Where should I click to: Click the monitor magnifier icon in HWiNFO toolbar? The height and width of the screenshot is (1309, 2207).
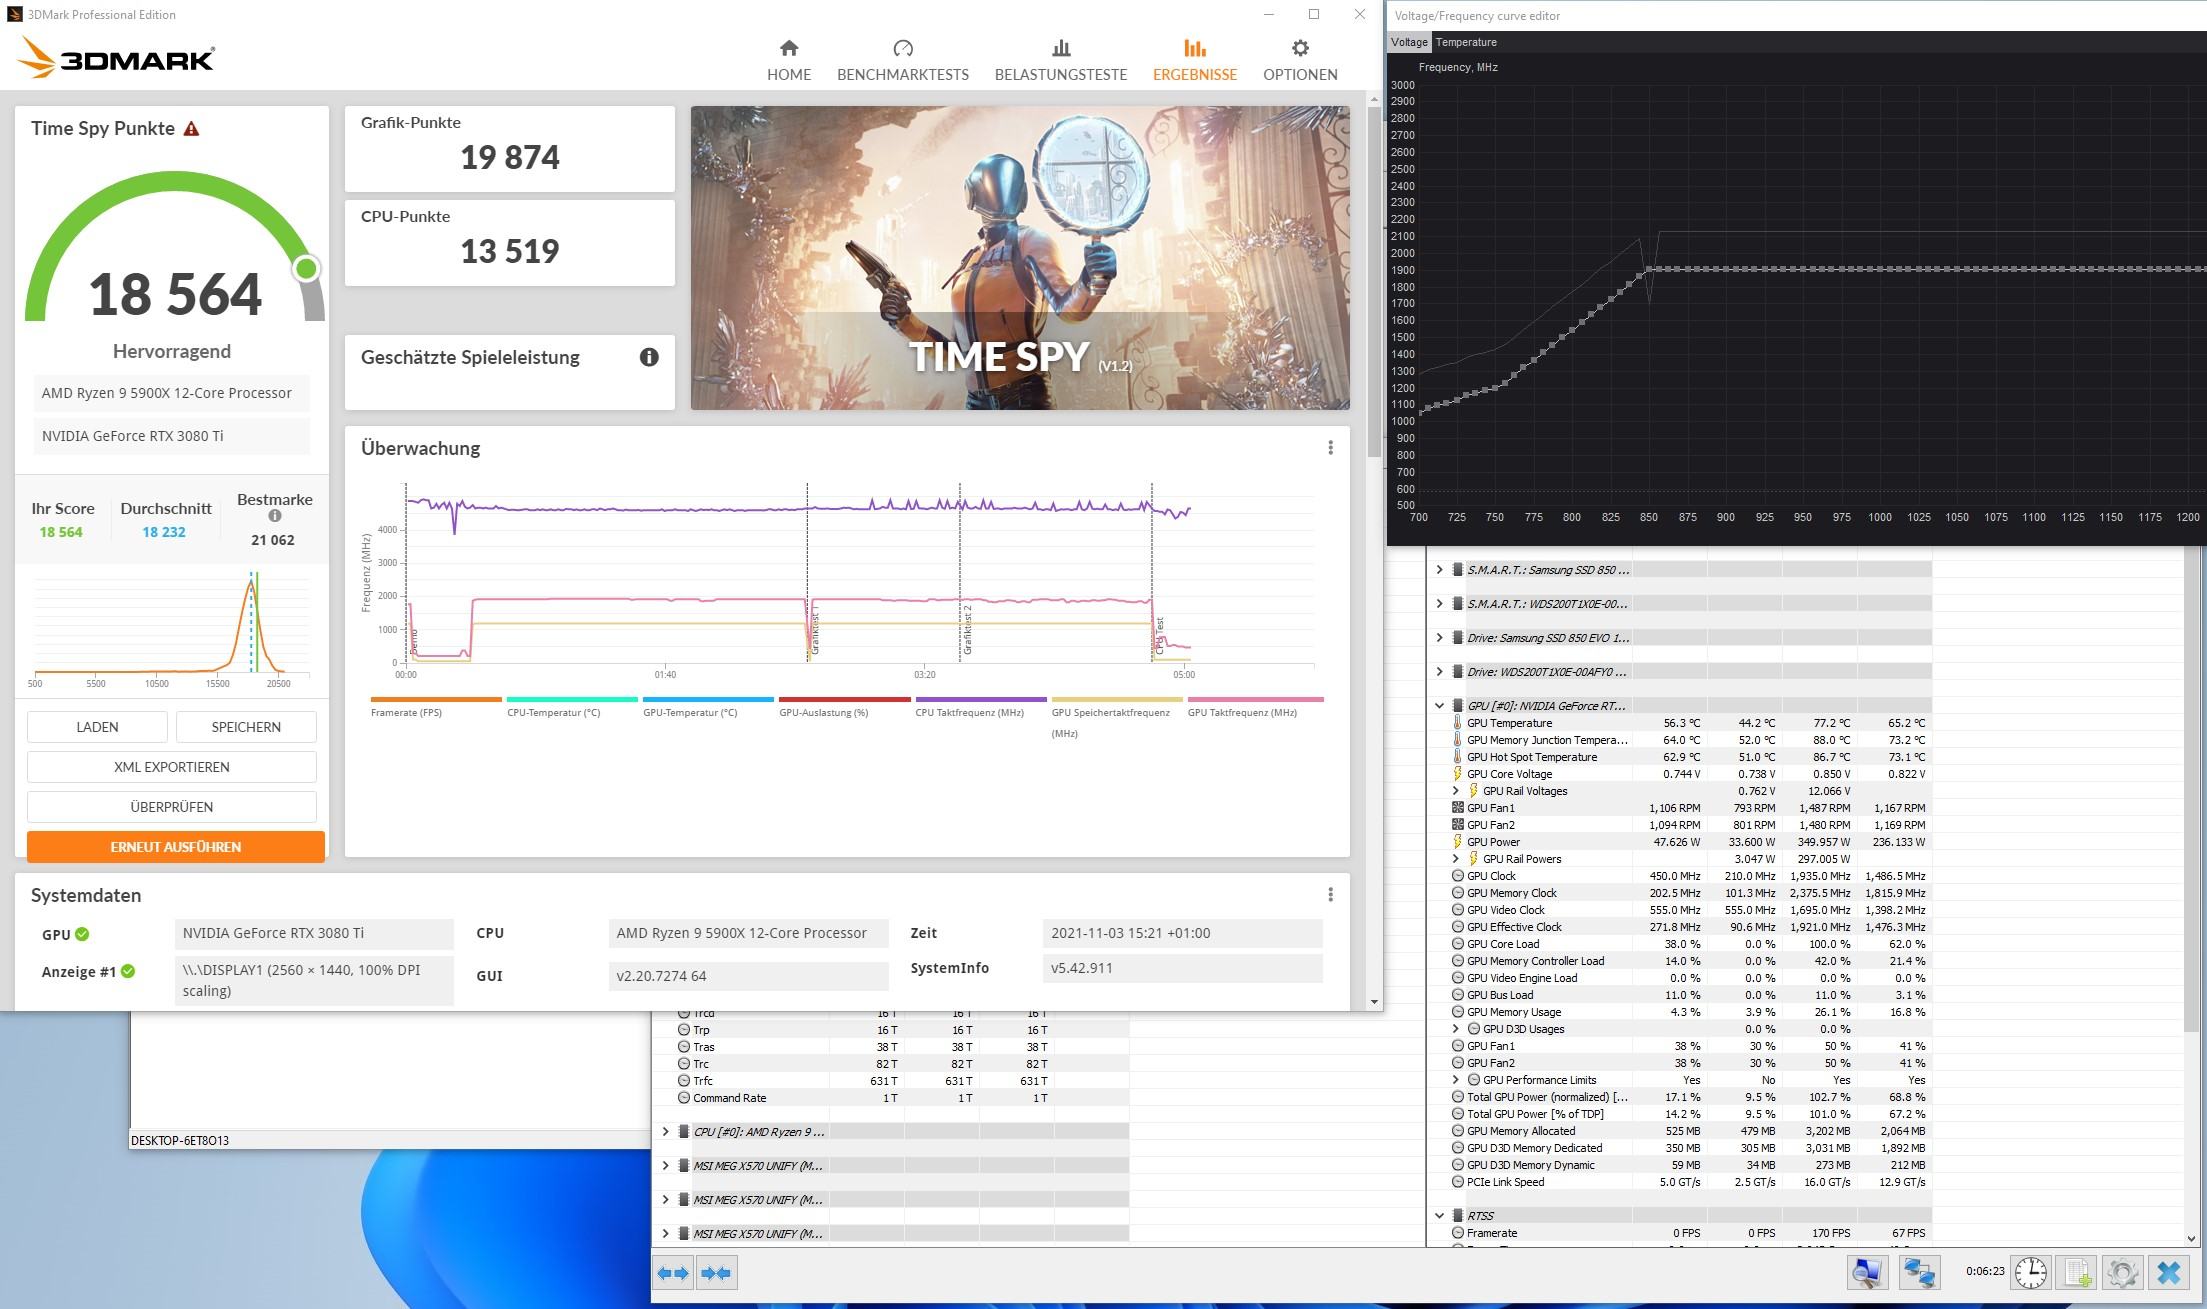pos(1867,1273)
